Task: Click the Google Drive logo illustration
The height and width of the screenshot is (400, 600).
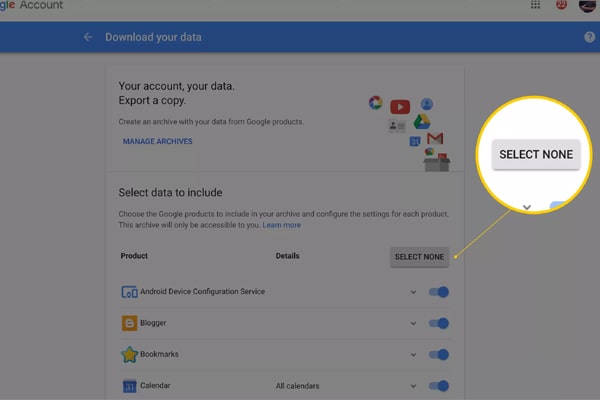Action: coord(422,122)
